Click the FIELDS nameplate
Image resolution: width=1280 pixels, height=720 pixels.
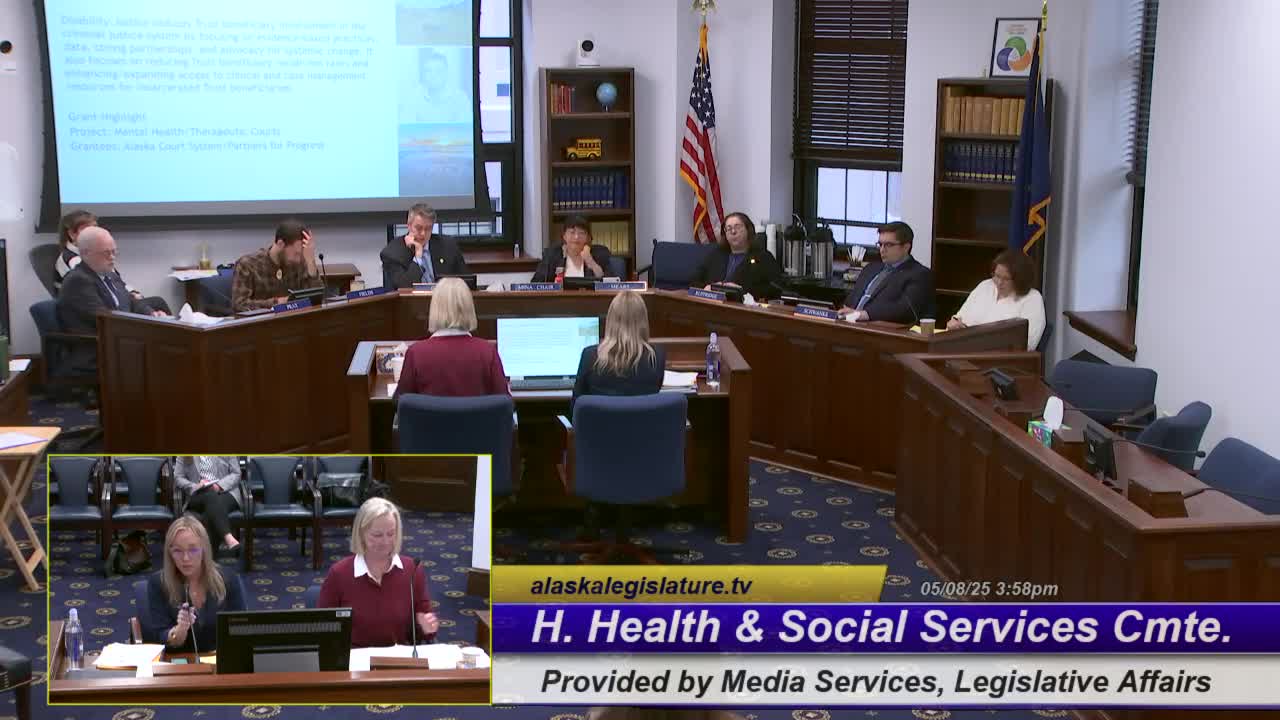365,293
